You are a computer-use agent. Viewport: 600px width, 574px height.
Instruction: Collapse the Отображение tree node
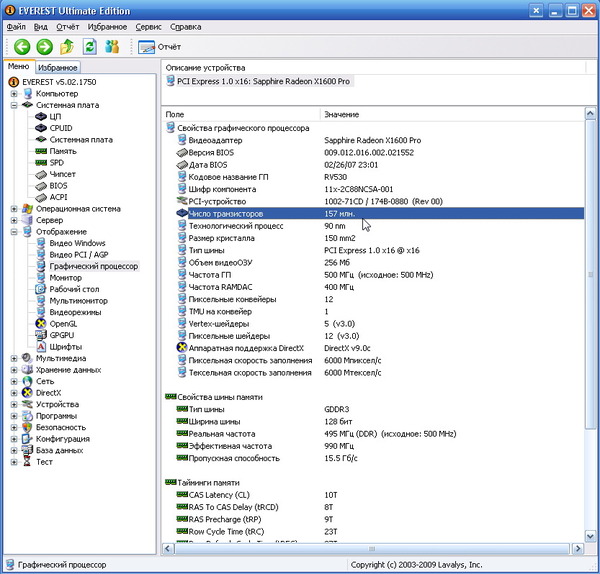(x=14, y=232)
